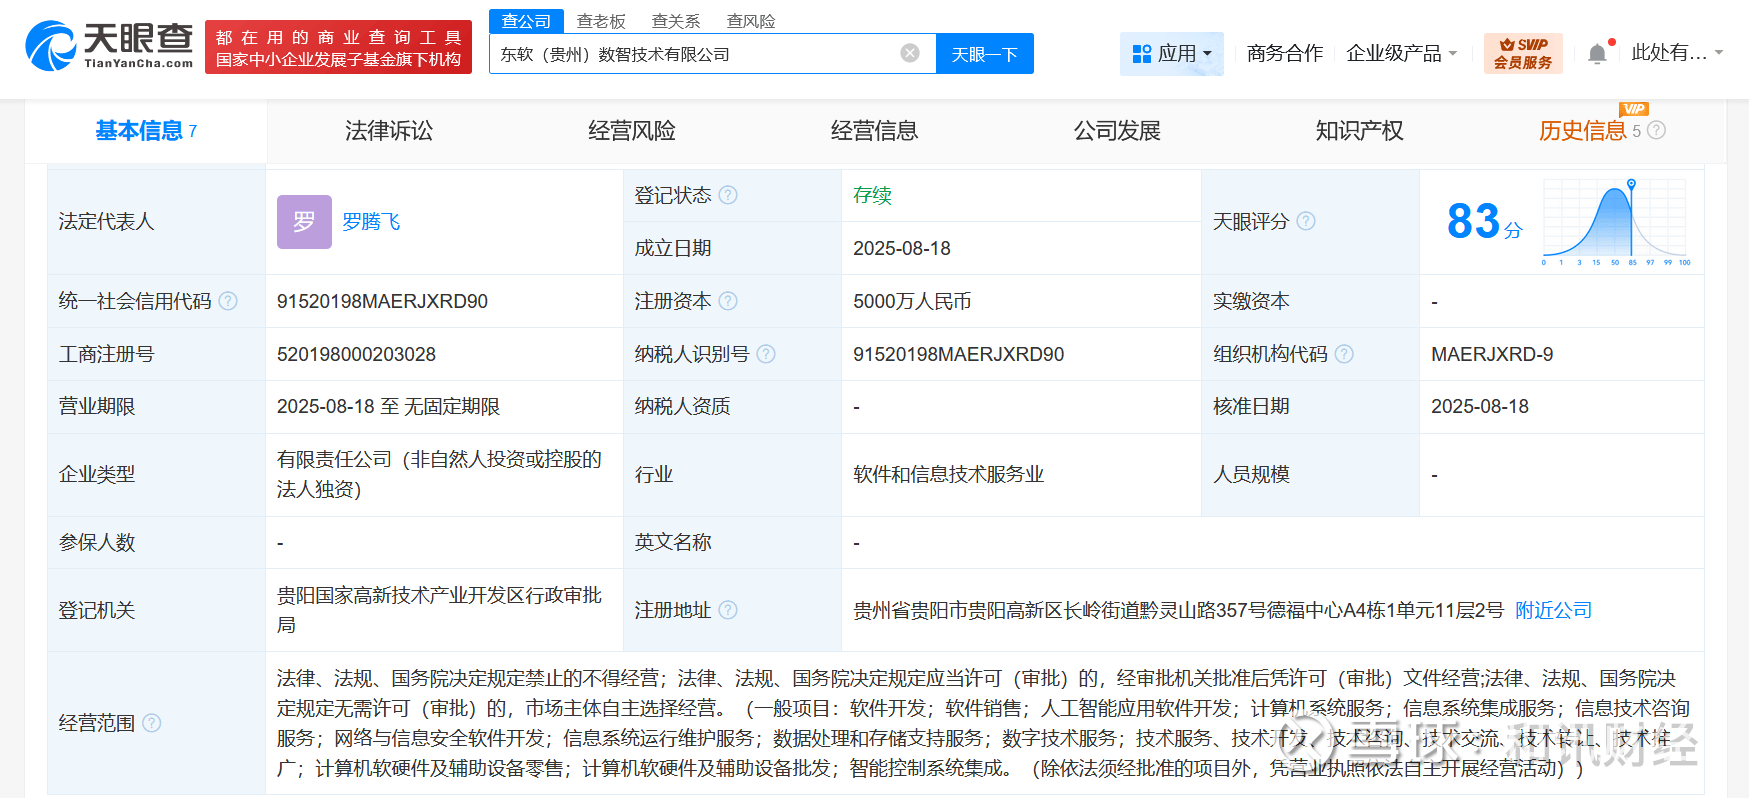
Task: Click the help icon beside 组织机构代码
Action: (1344, 354)
